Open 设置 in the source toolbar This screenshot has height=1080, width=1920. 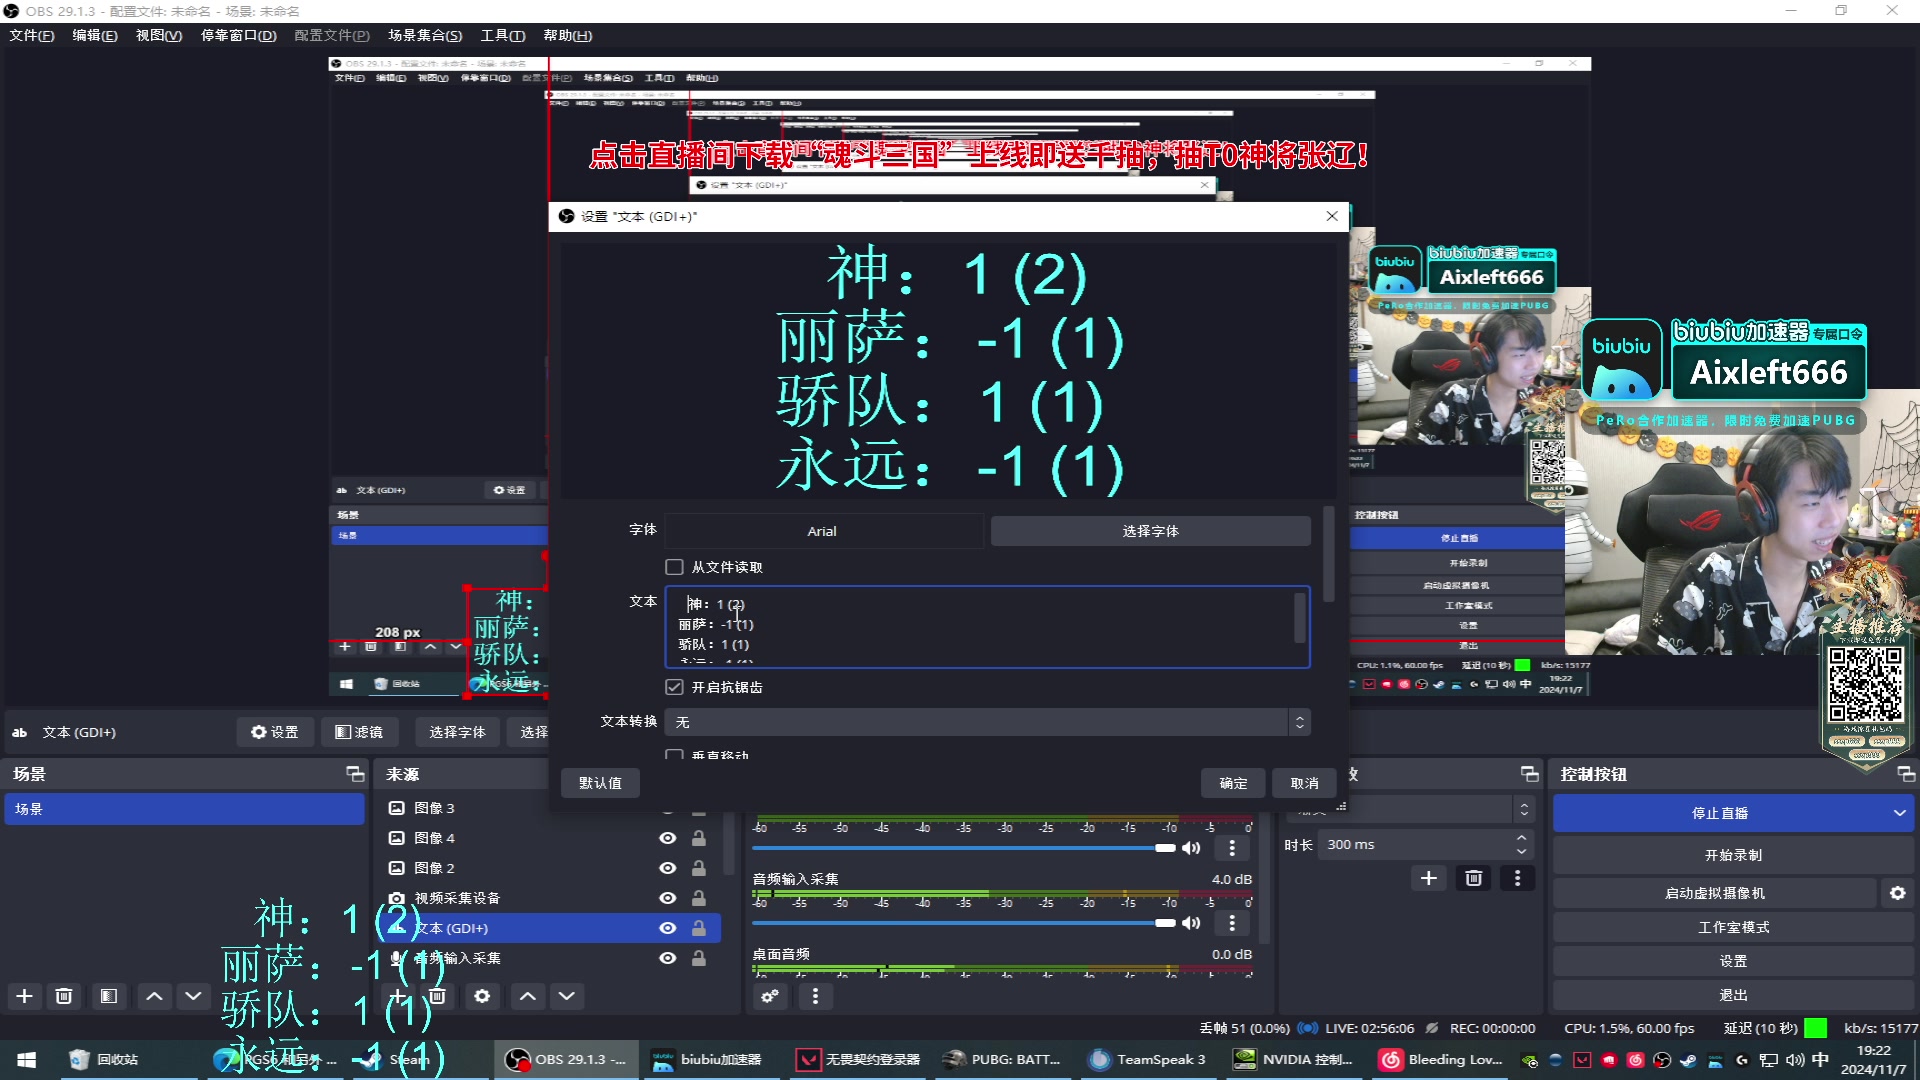point(274,732)
